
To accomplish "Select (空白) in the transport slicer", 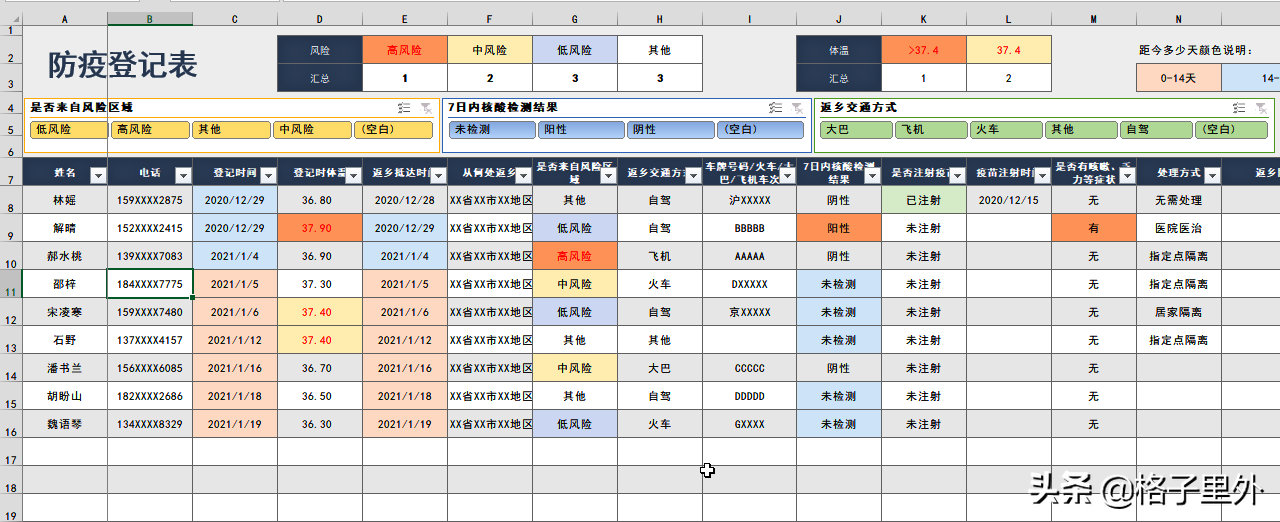I will pyautogui.click(x=1231, y=129).
